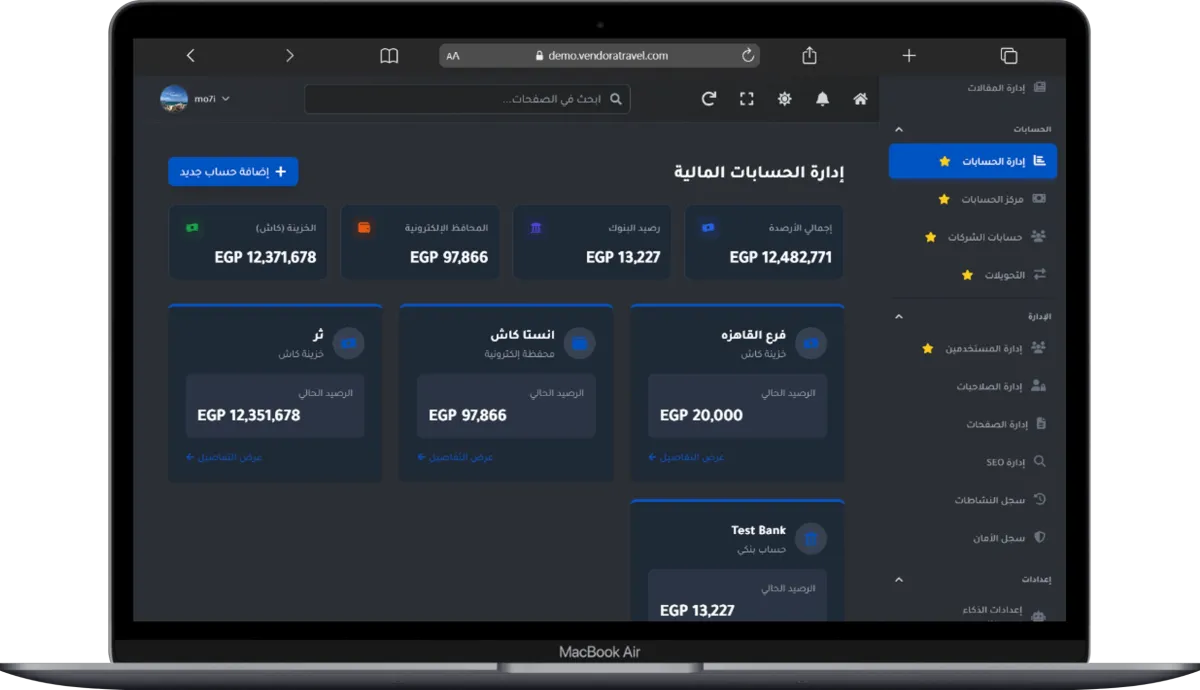The height and width of the screenshot is (690, 1200).
Task: Show the Safari tab overview
Action: click(1008, 56)
